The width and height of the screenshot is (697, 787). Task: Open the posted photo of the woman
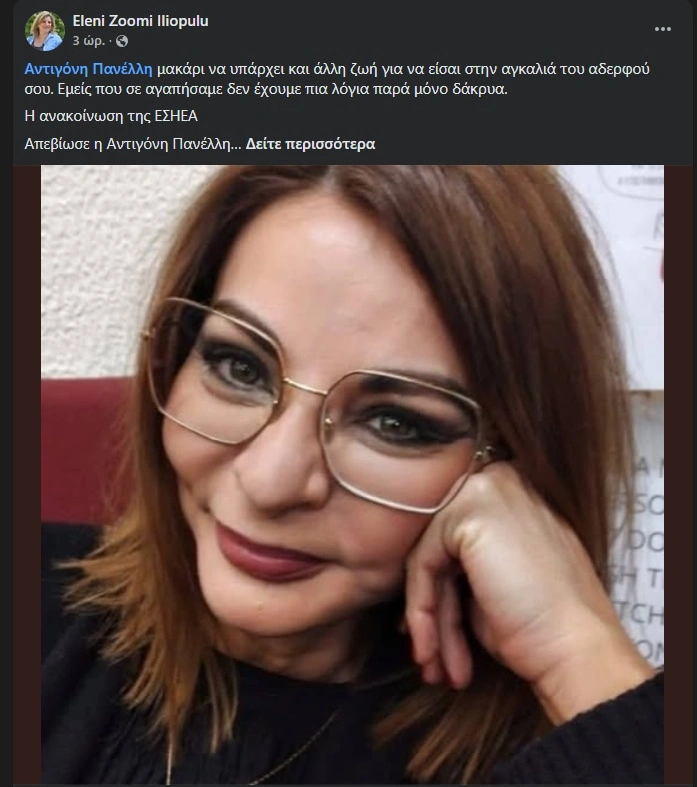352,474
